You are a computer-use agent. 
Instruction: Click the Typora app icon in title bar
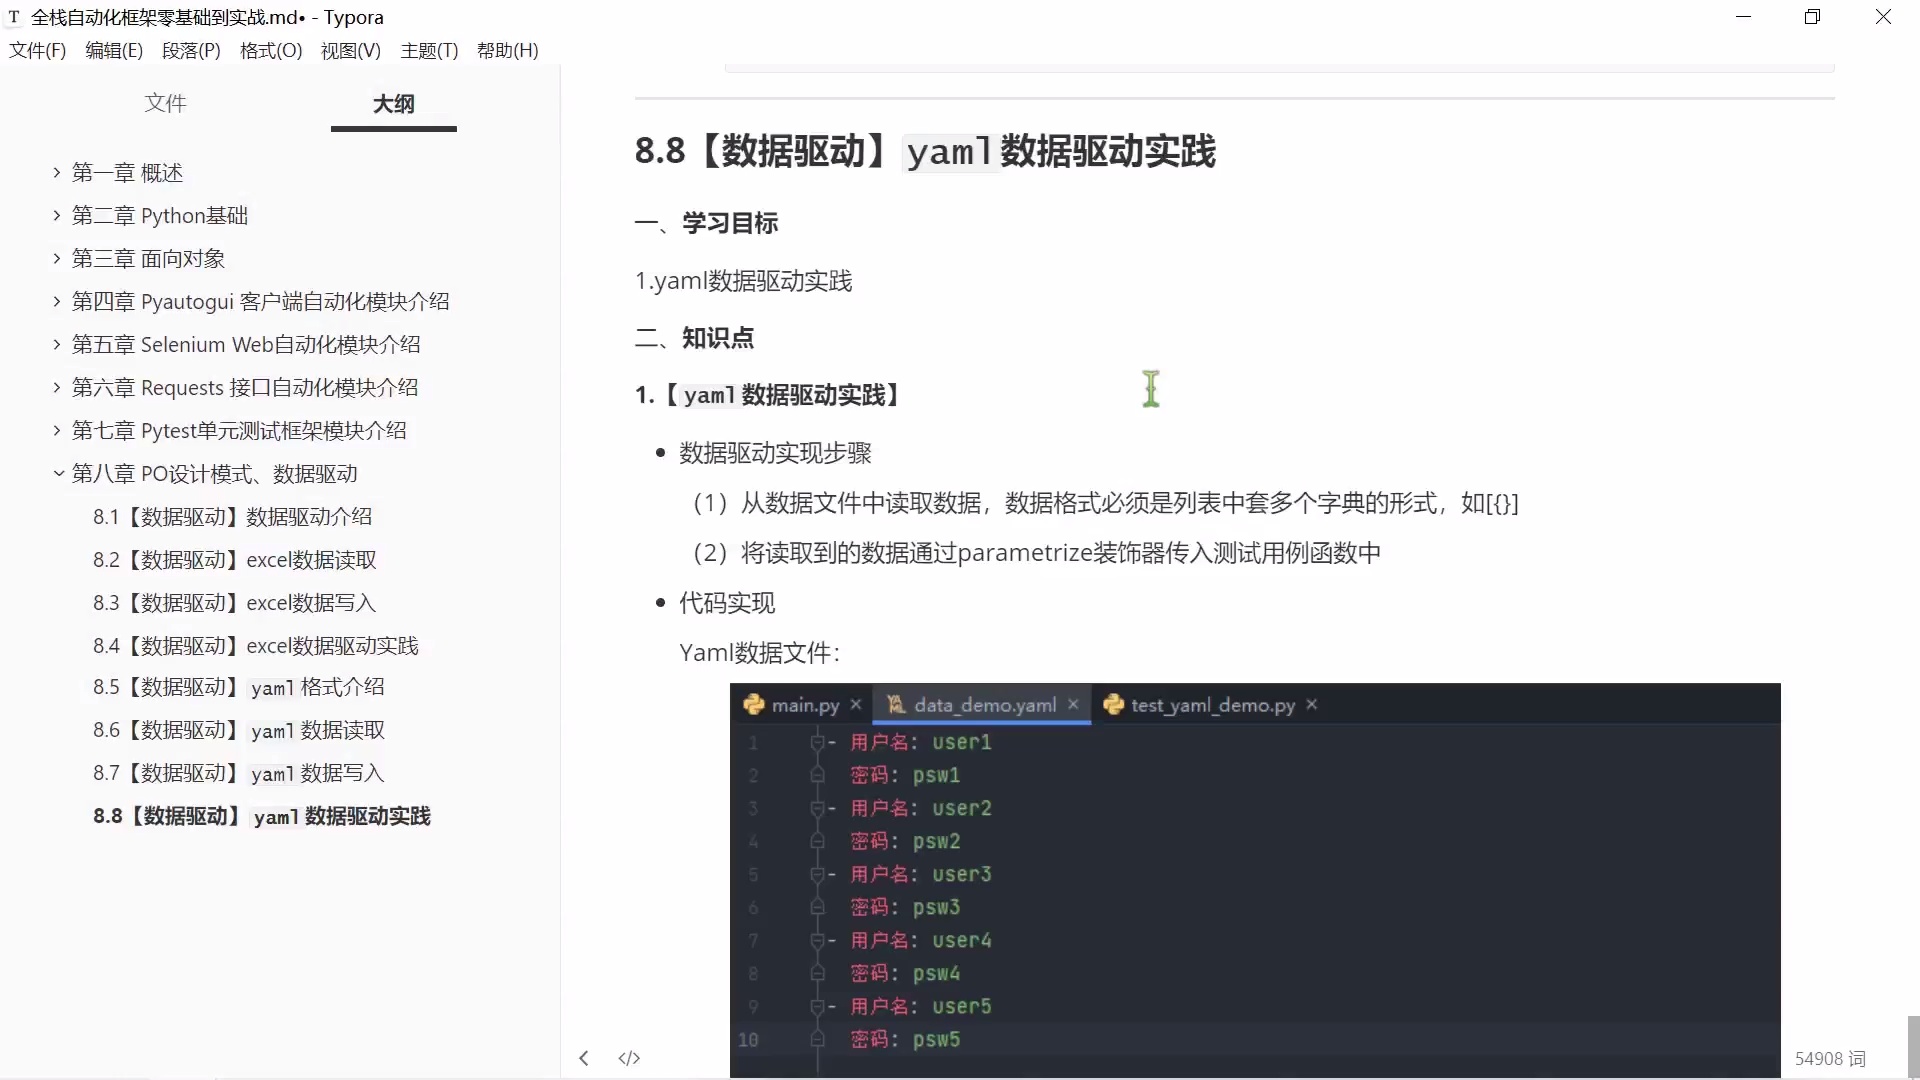(x=14, y=17)
